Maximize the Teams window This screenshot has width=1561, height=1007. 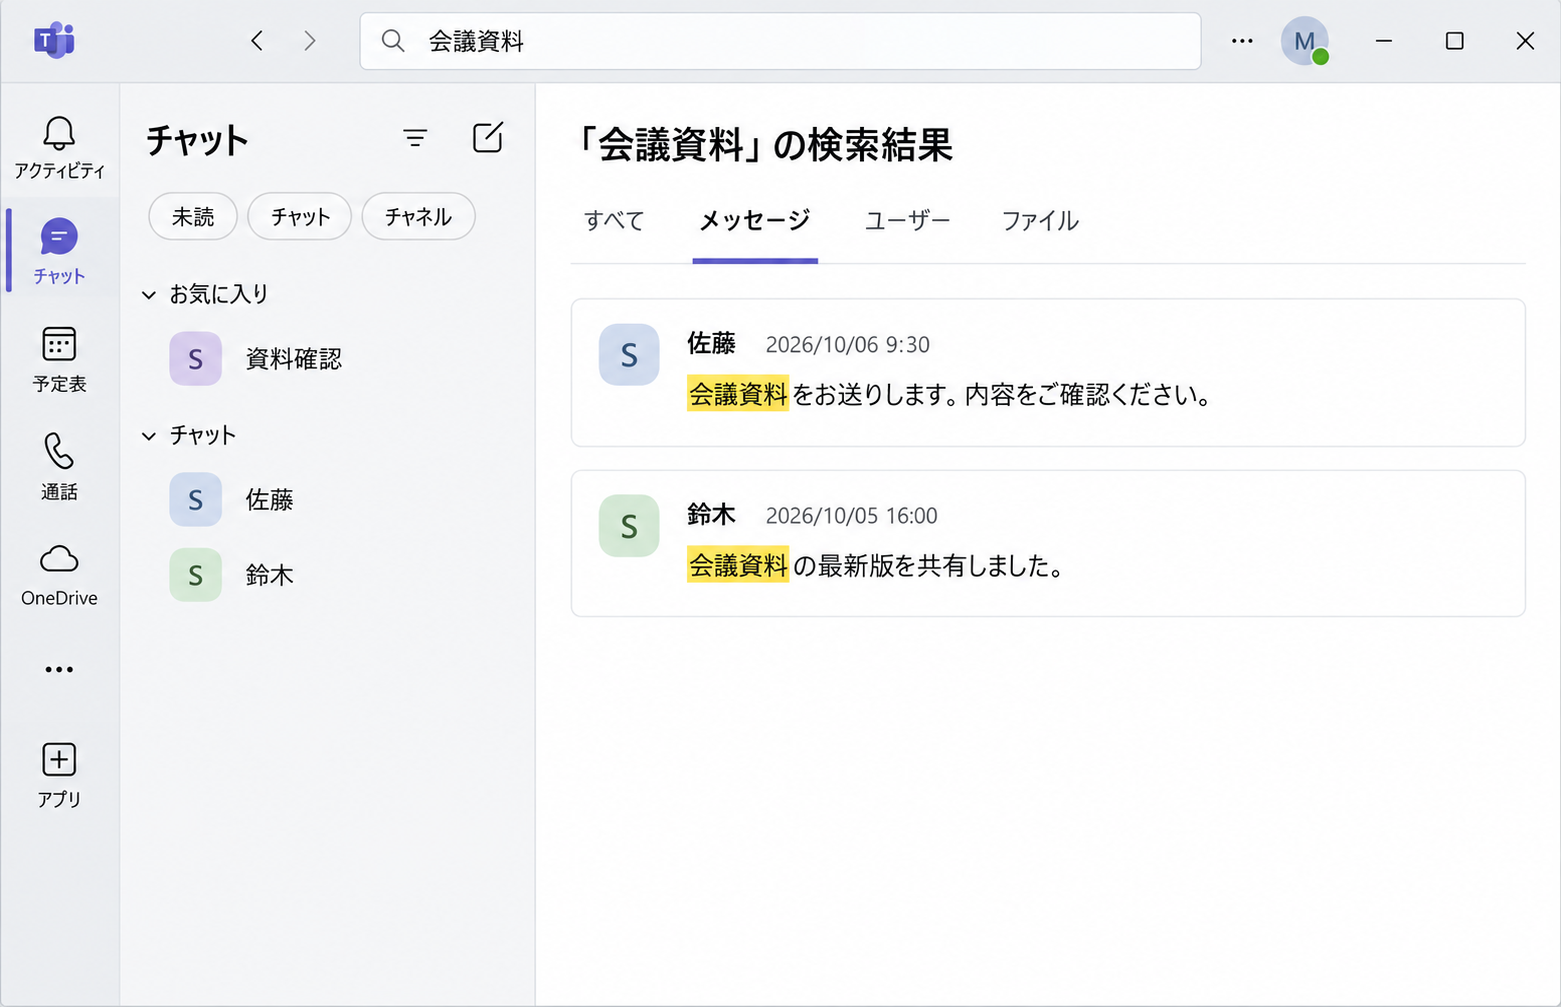pos(1455,41)
